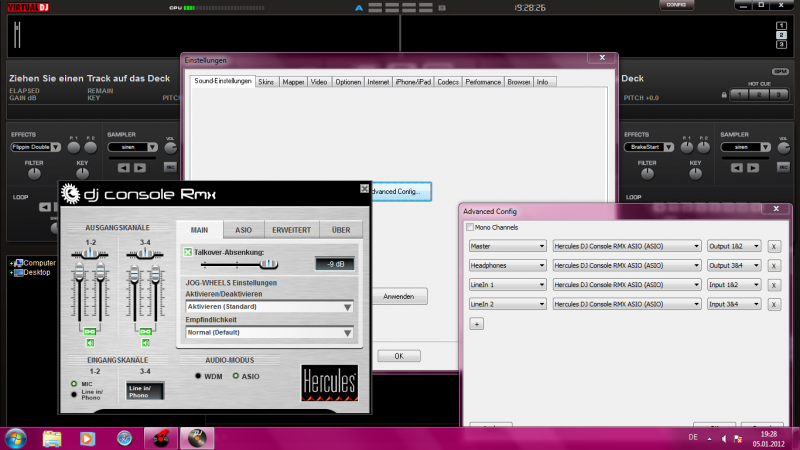
Task: Open Windows Start menu
Action: (x=15, y=438)
